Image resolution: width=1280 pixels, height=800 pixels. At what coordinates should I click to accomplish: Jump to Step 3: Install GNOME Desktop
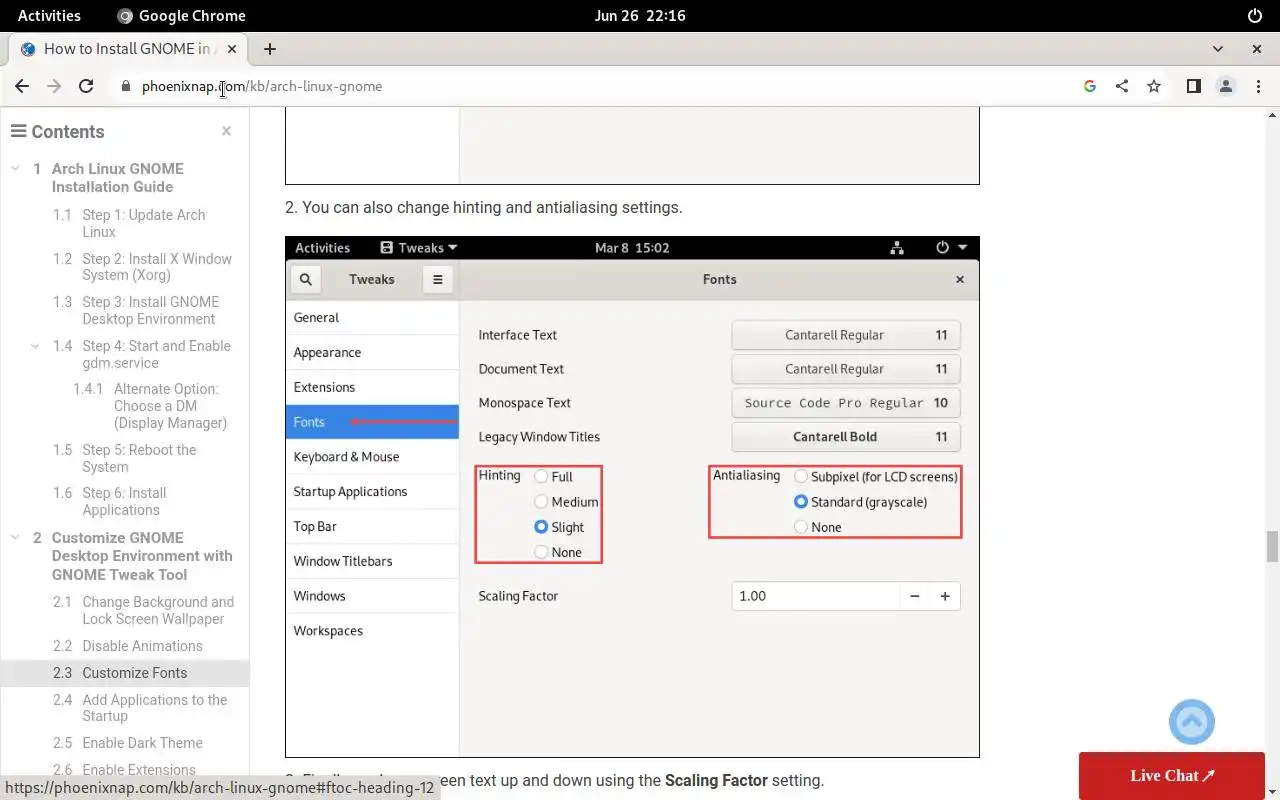point(151,310)
